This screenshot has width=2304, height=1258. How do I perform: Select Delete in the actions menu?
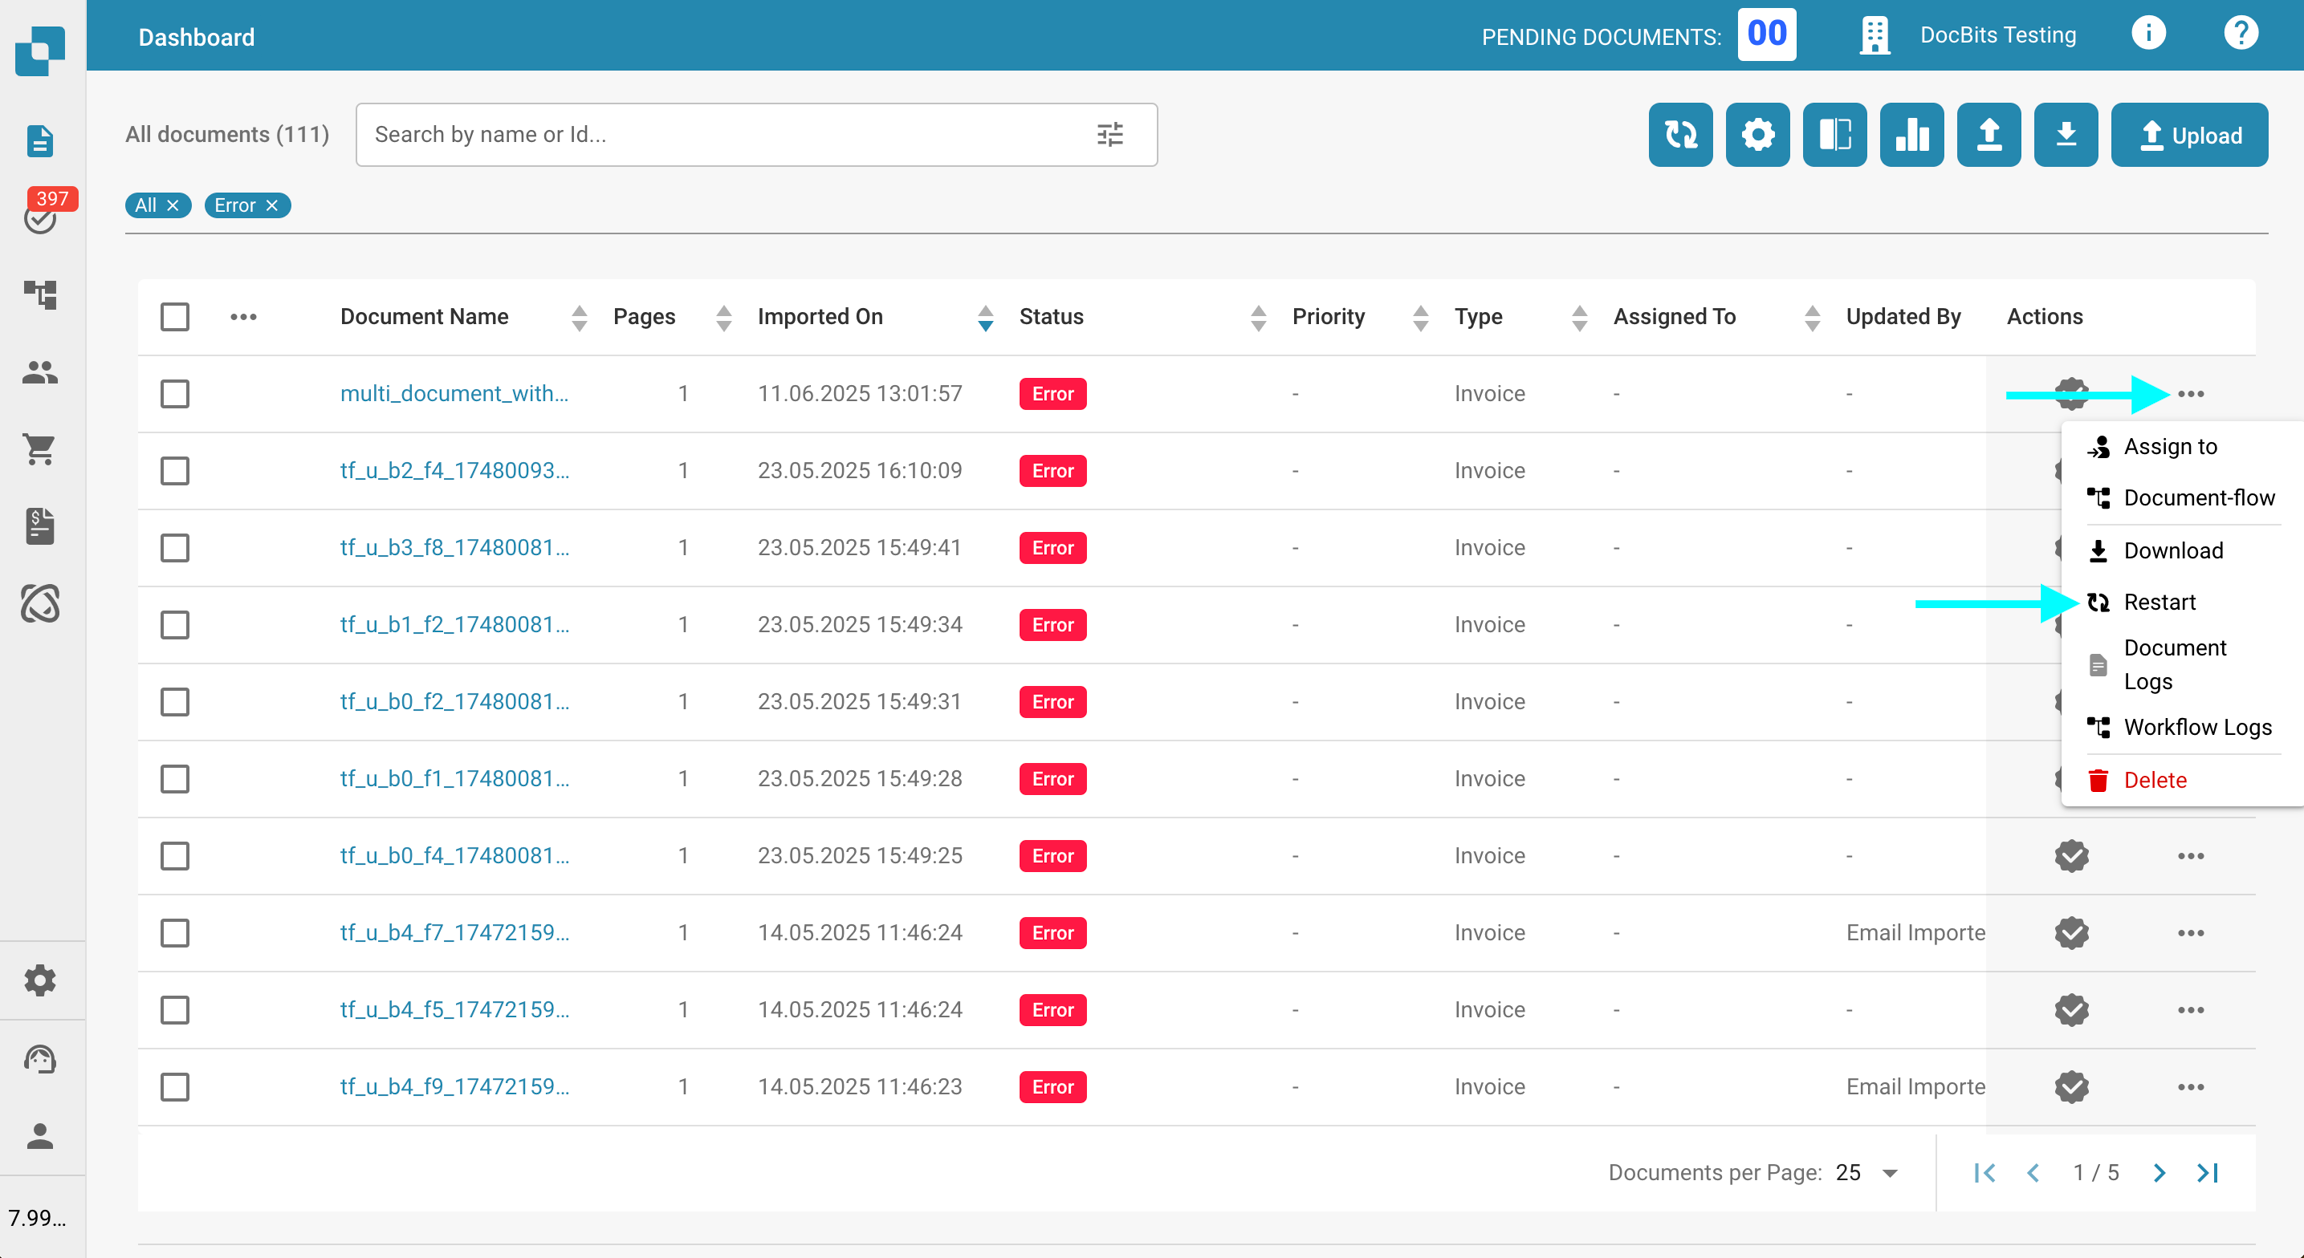tap(2154, 780)
